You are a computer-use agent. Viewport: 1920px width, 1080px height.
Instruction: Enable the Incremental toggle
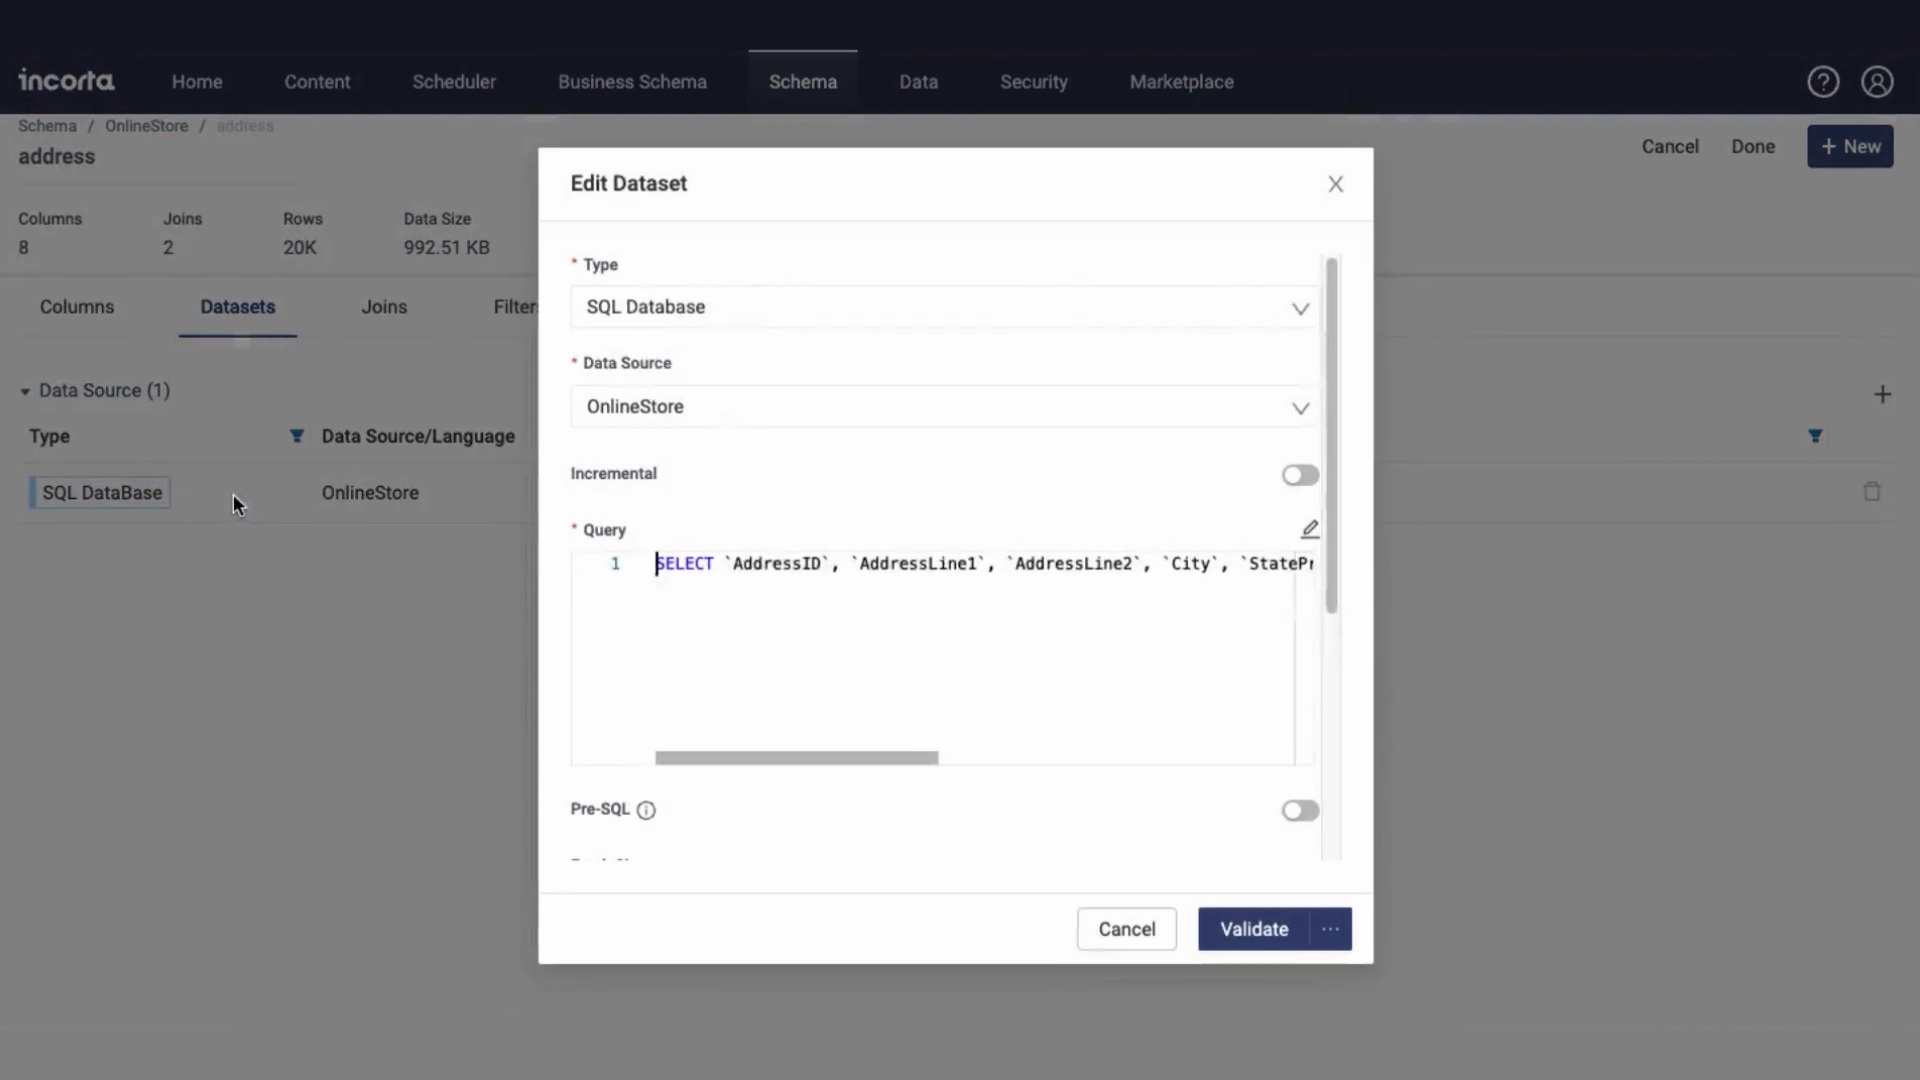pyautogui.click(x=1299, y=475)
